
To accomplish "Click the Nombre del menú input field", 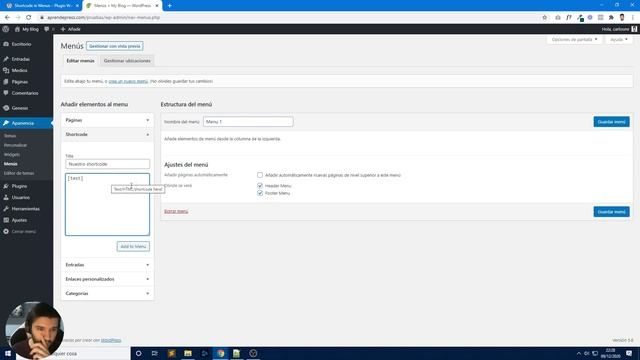I will pos(248,122).
